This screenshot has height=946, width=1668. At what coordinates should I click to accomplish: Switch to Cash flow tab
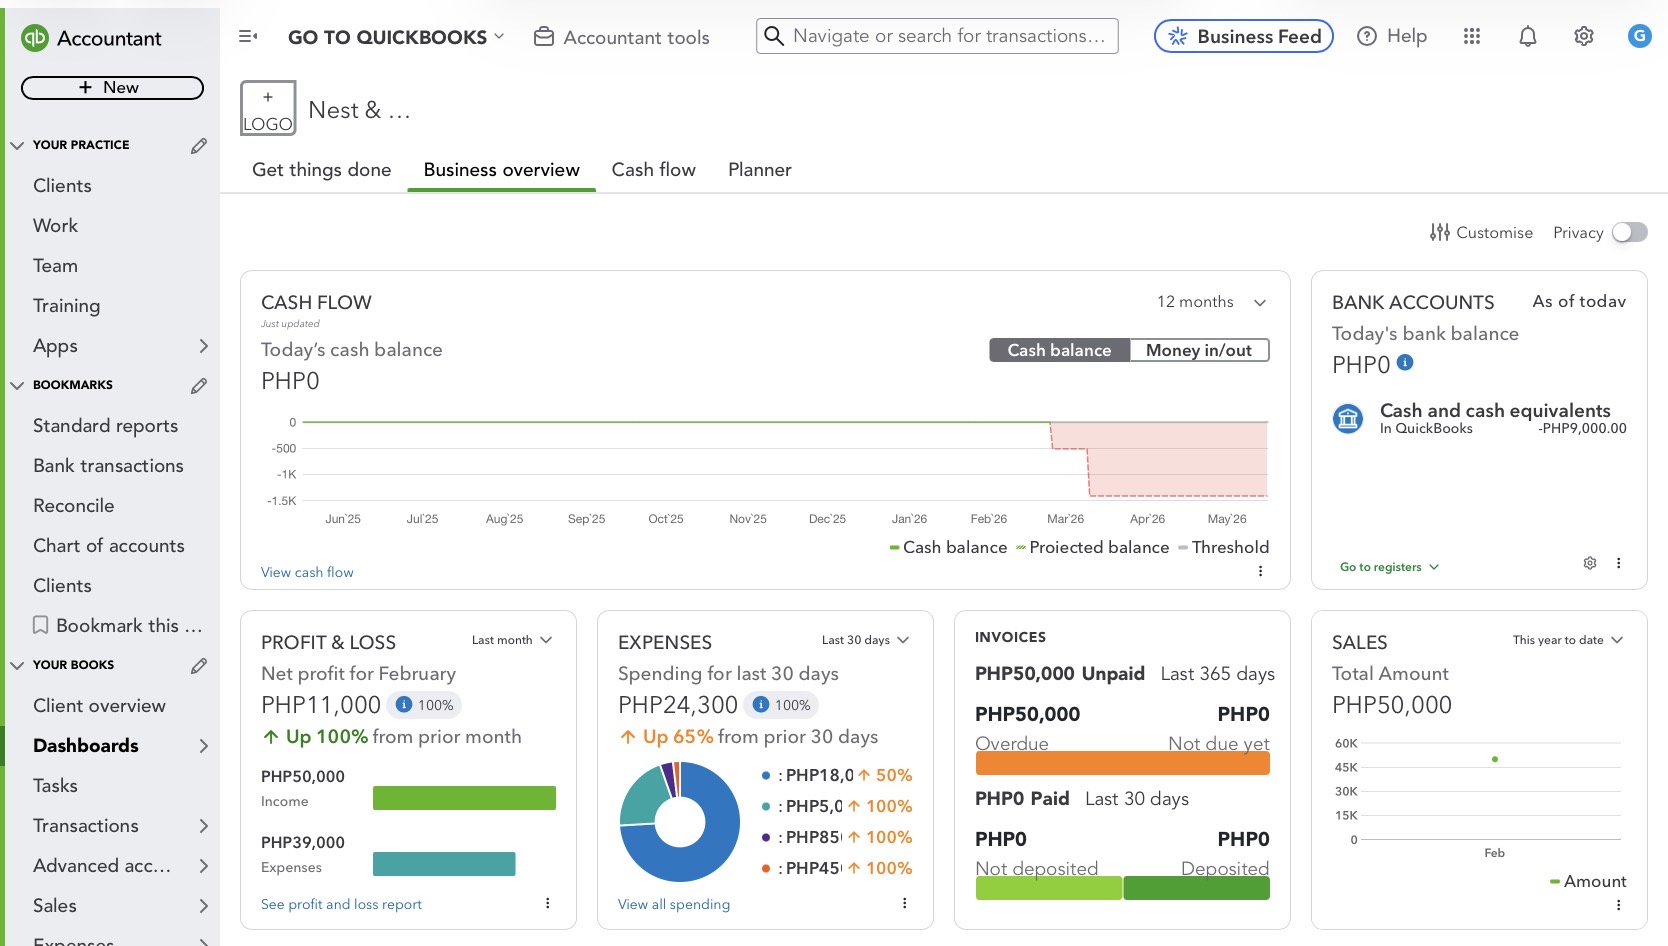coord(654,170)
